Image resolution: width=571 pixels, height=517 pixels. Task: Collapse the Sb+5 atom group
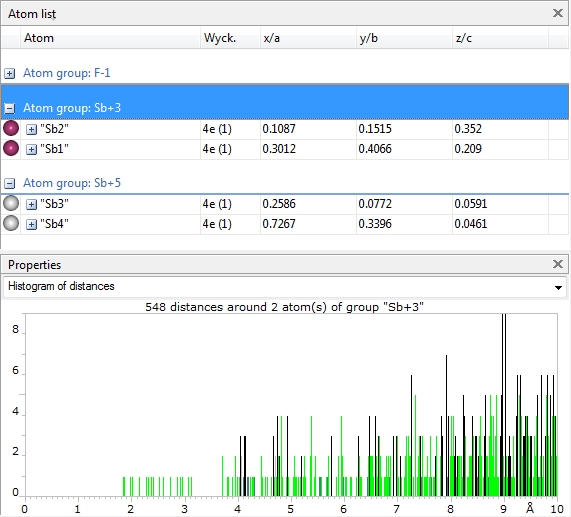tap(9, 183)
